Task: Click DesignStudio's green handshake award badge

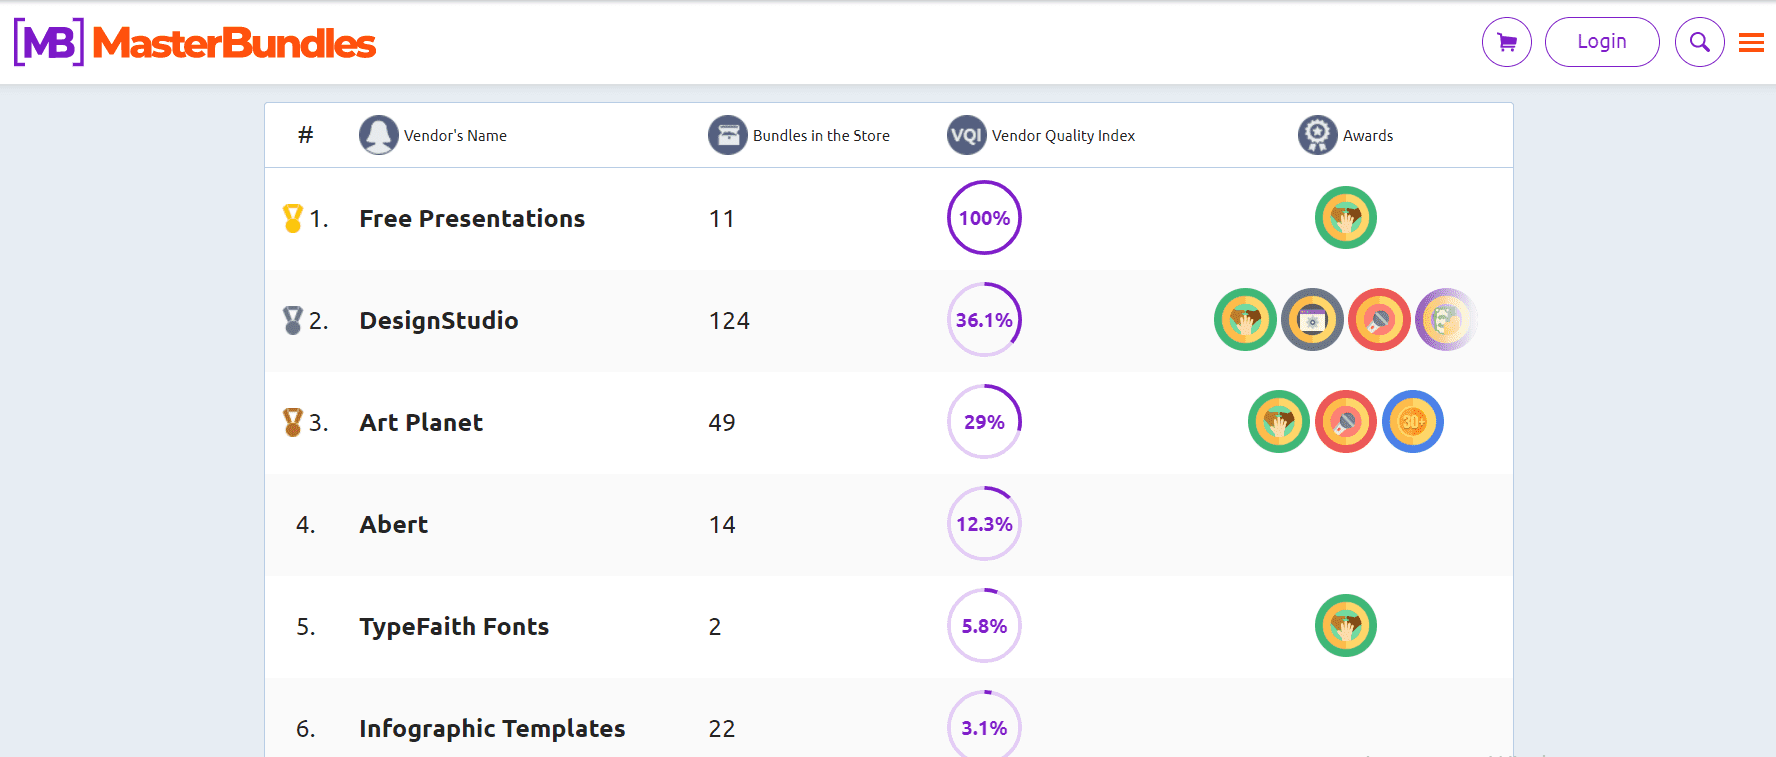Action: (1245, 320)
